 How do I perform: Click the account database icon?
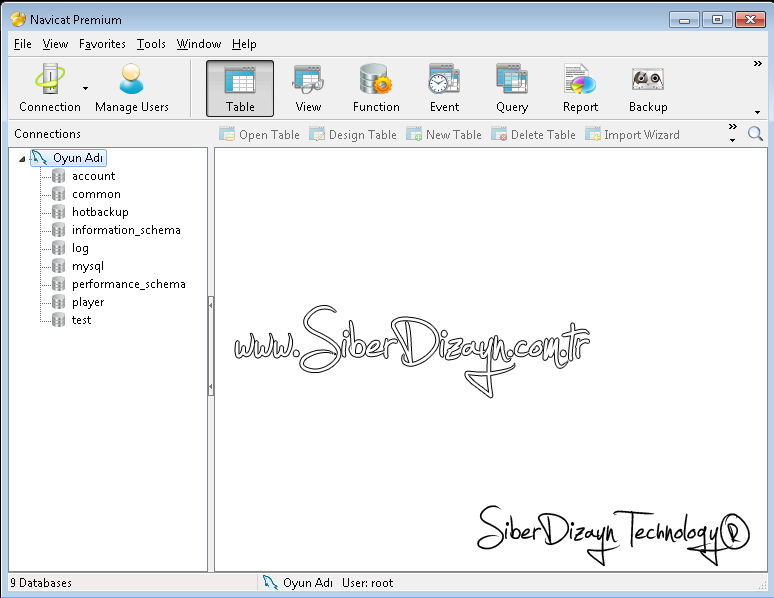click(x=59, y=176)
